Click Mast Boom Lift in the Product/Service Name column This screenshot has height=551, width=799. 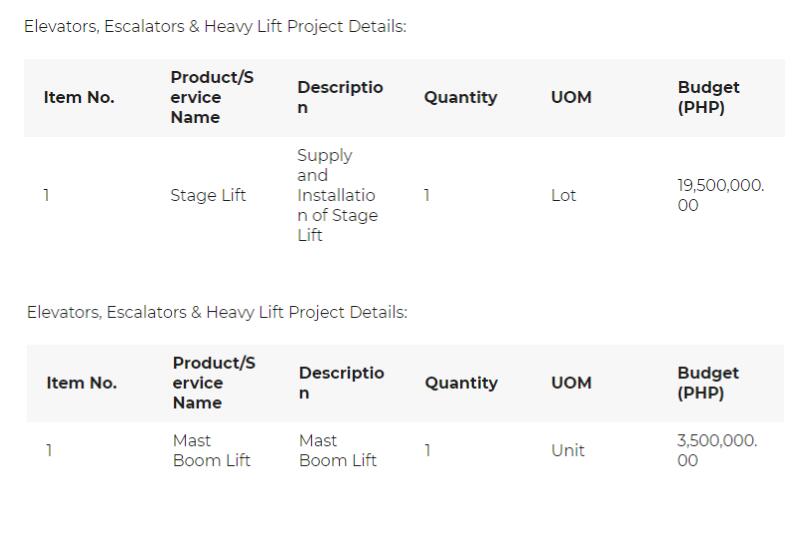click(211, 451)
